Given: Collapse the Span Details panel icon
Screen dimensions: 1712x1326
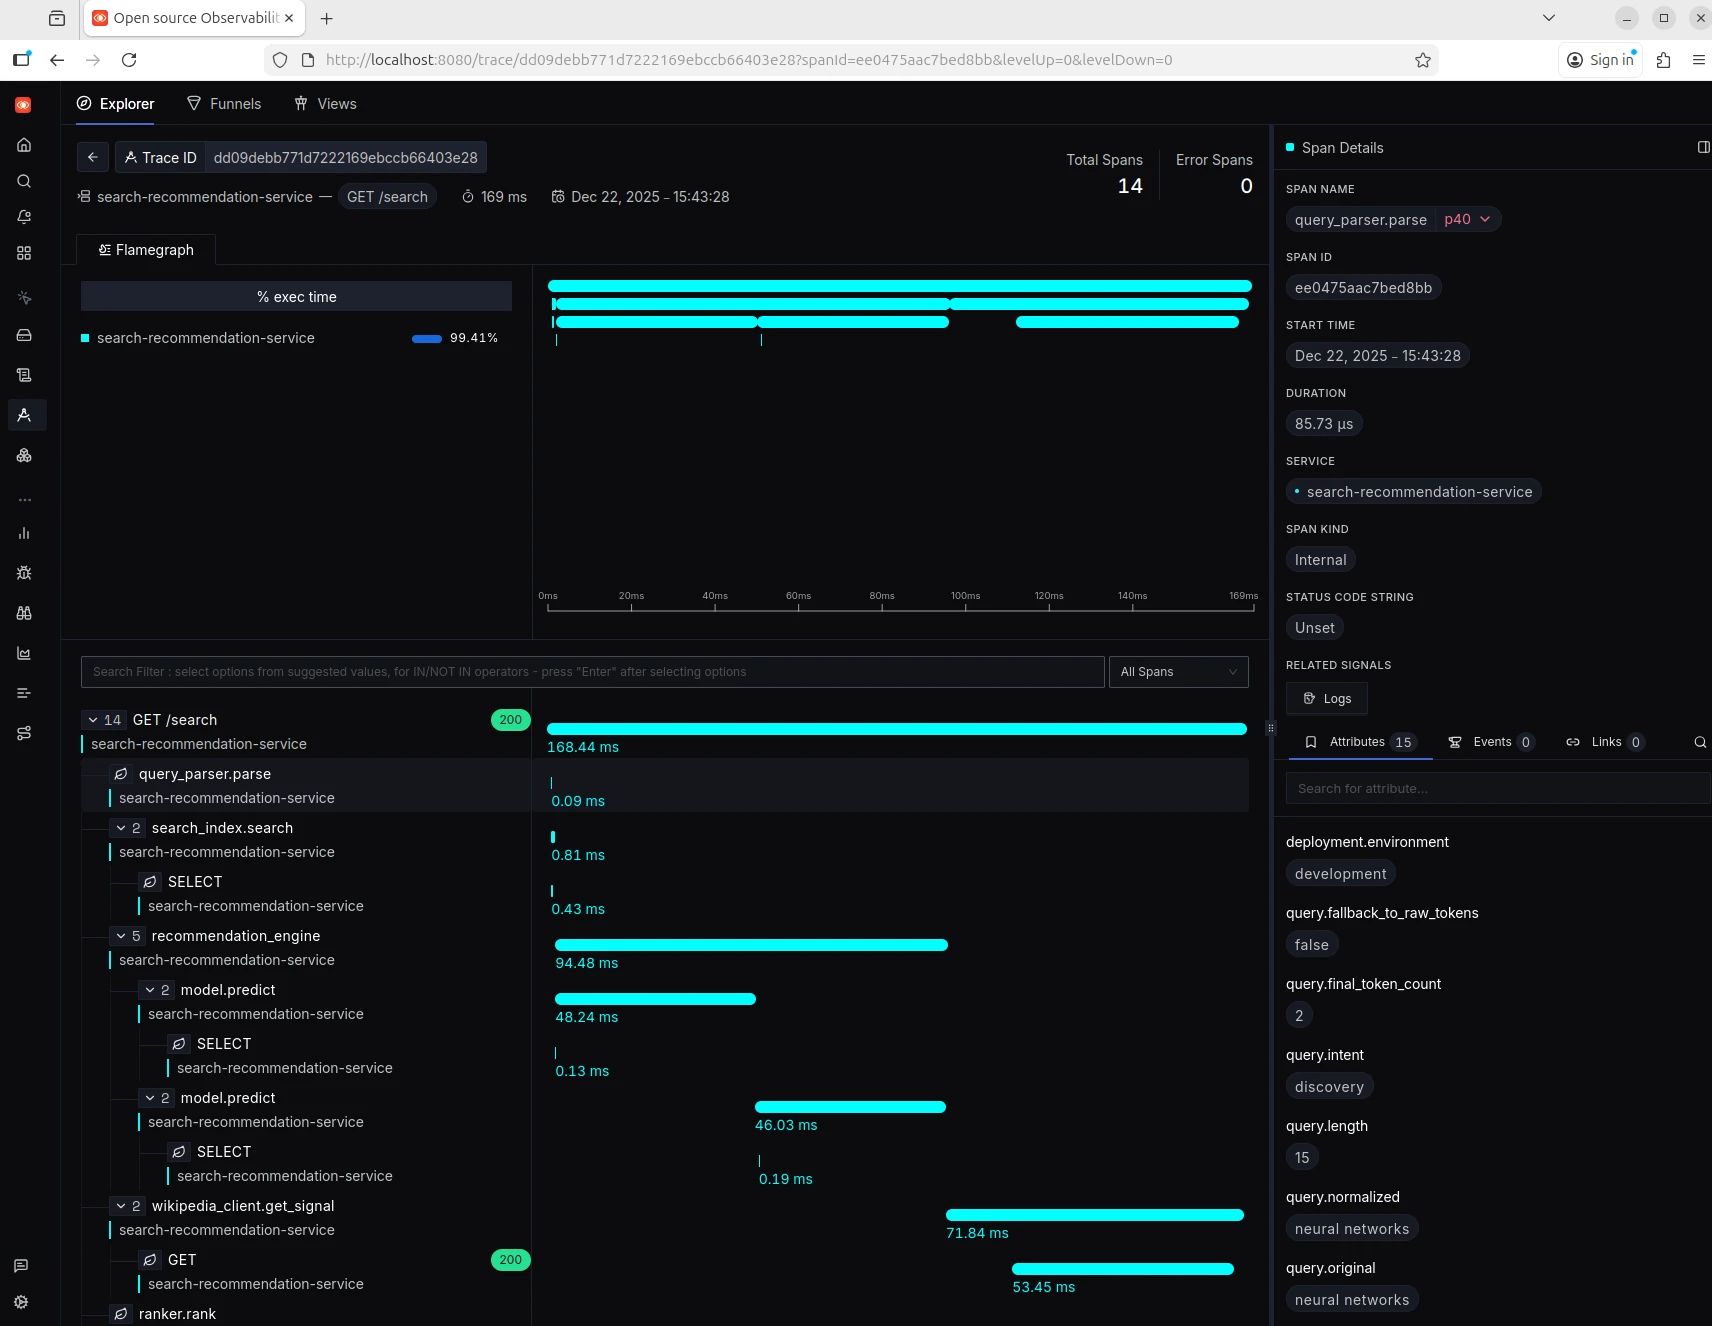Looking at the screenshot, I should pyautogui.click(x=1703, y=147).
